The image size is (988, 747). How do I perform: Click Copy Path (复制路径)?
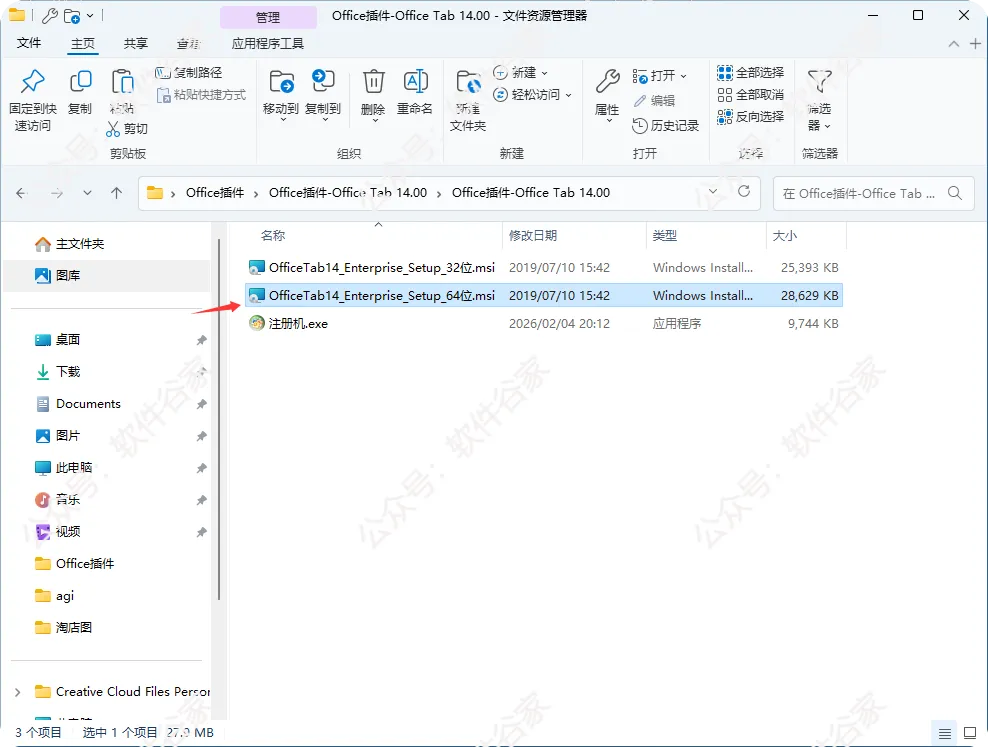pyautogui.click(x=189, y=72)
